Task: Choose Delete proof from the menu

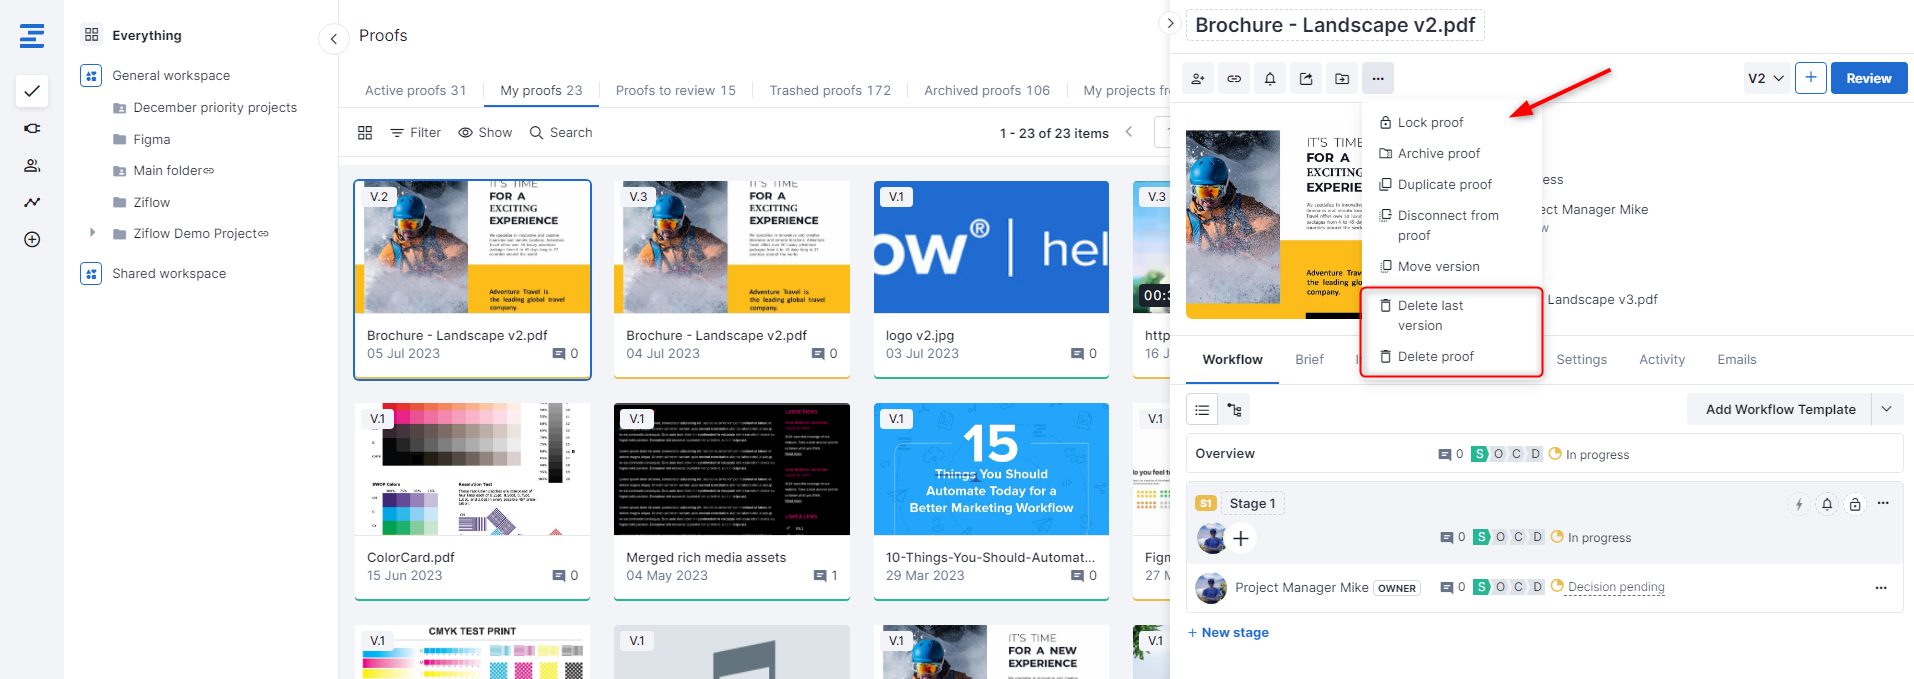Action: coord(1435,357)
